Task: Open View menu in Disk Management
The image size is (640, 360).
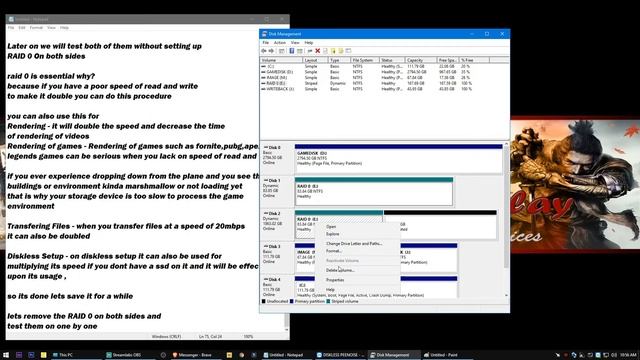Action: [295, 42]
